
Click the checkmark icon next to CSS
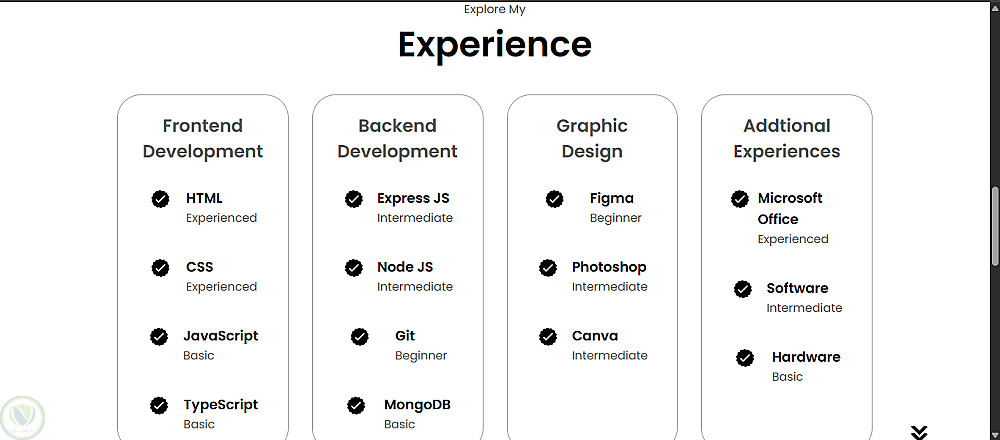[x=160, y=268]
